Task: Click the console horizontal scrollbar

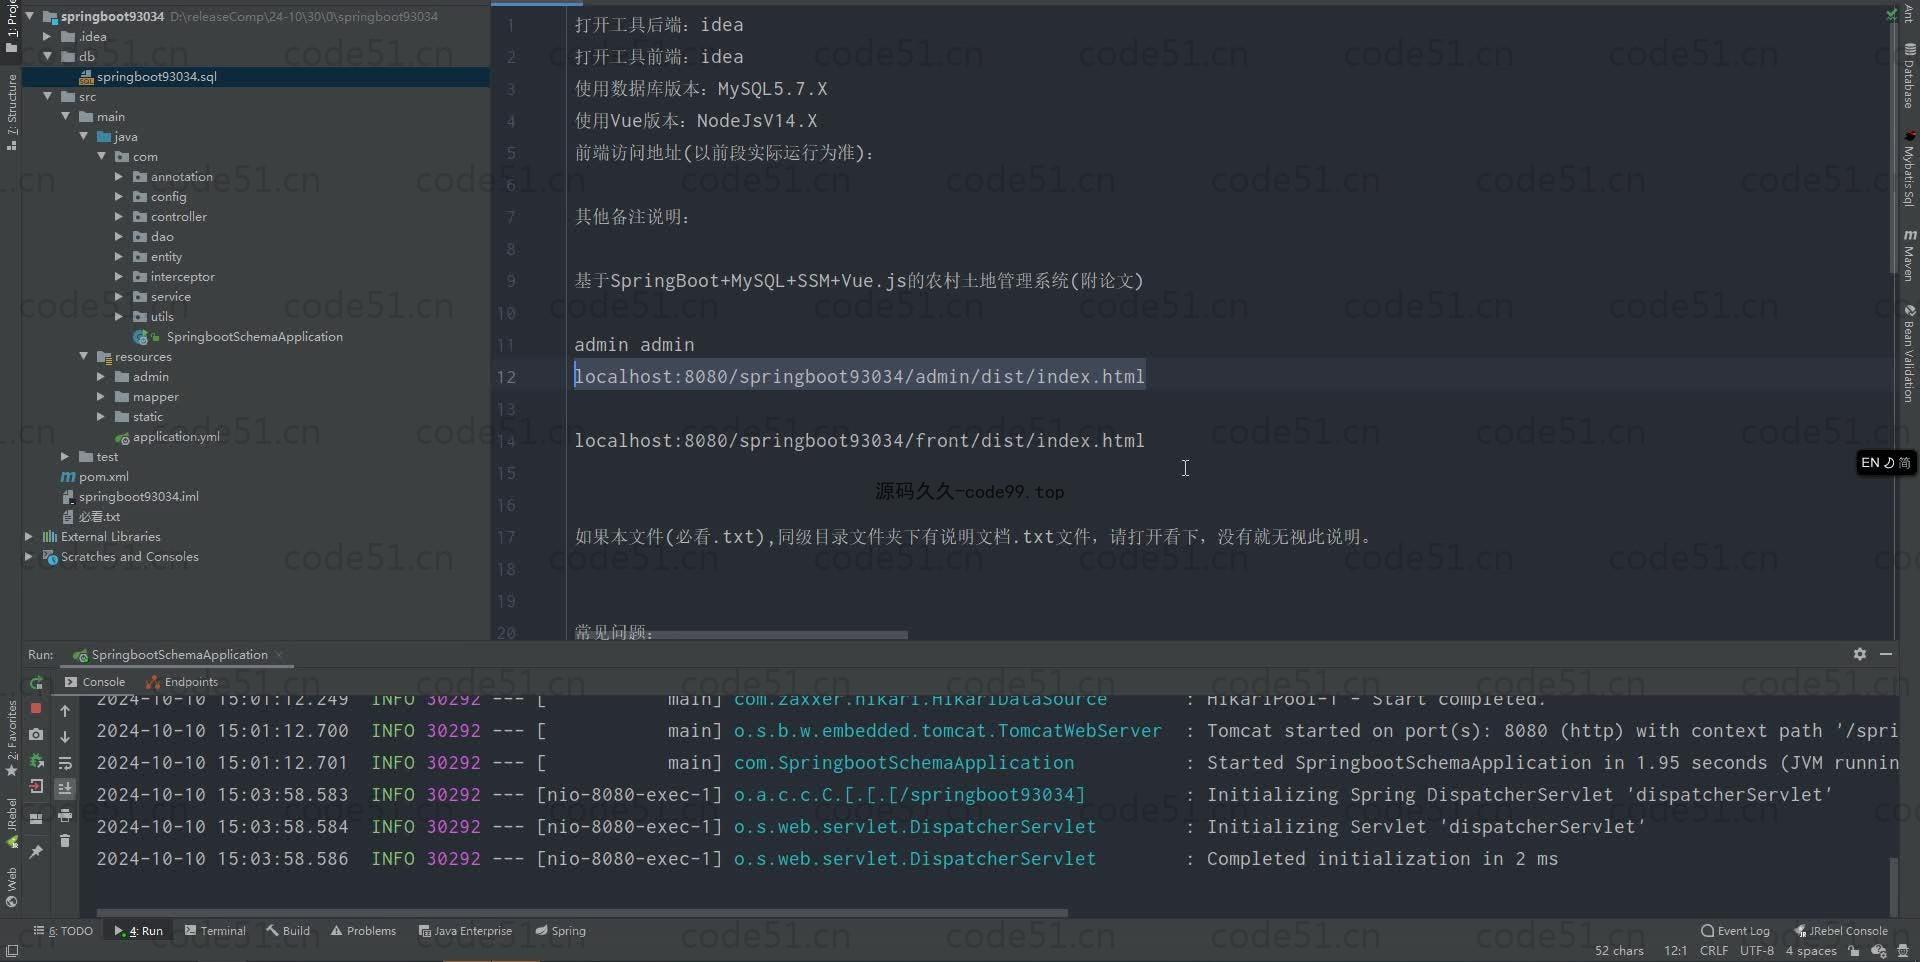Action: click(582, 912)
